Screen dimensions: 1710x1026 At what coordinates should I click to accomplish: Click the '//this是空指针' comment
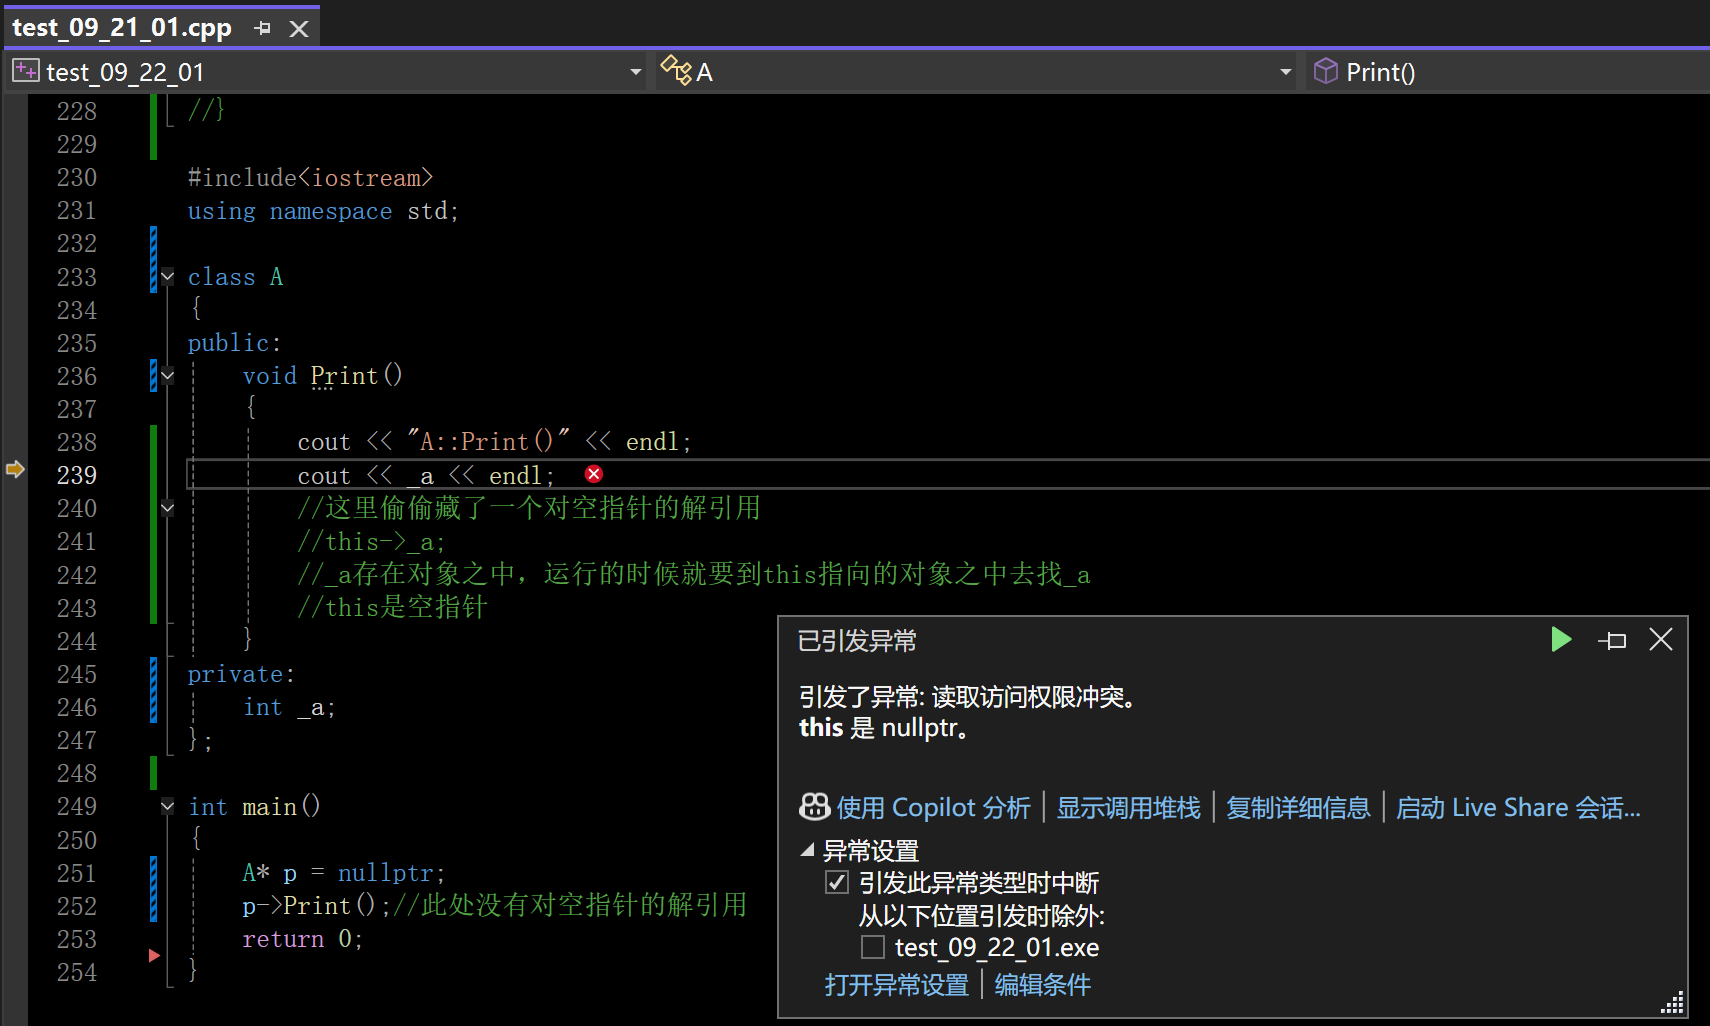392,607
